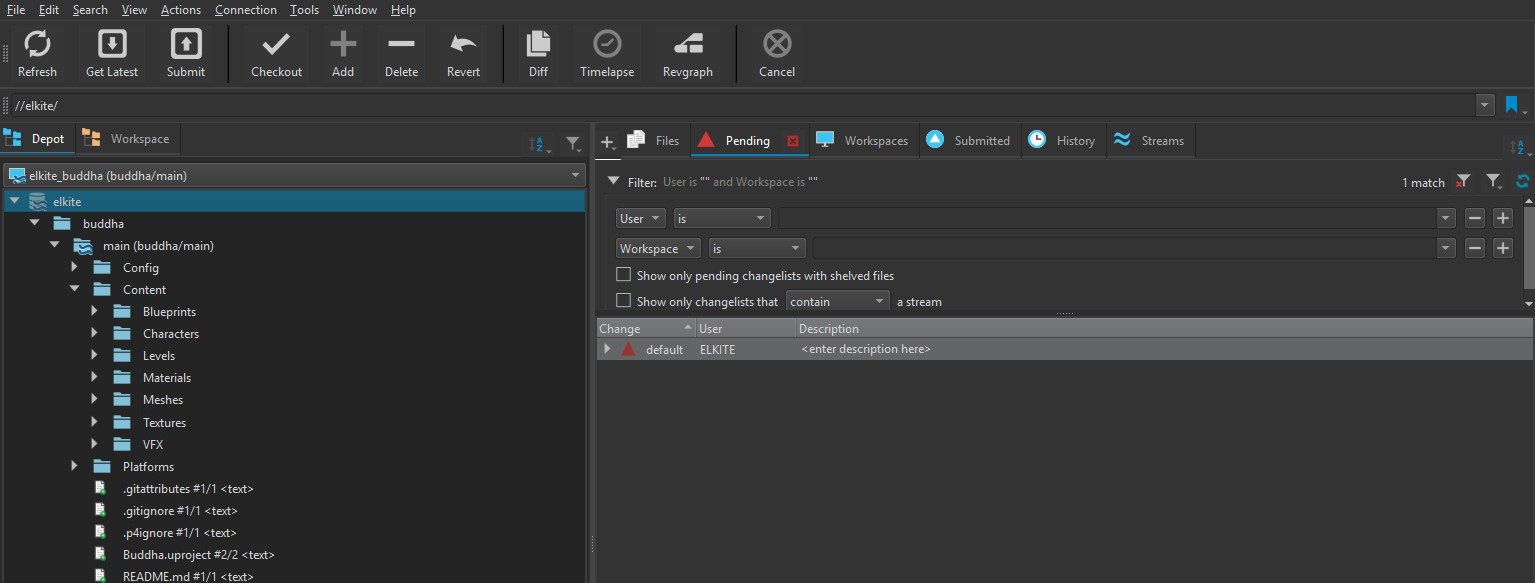1535x583 pixels.
Task: Sort by the User column header
Action: 746,328
